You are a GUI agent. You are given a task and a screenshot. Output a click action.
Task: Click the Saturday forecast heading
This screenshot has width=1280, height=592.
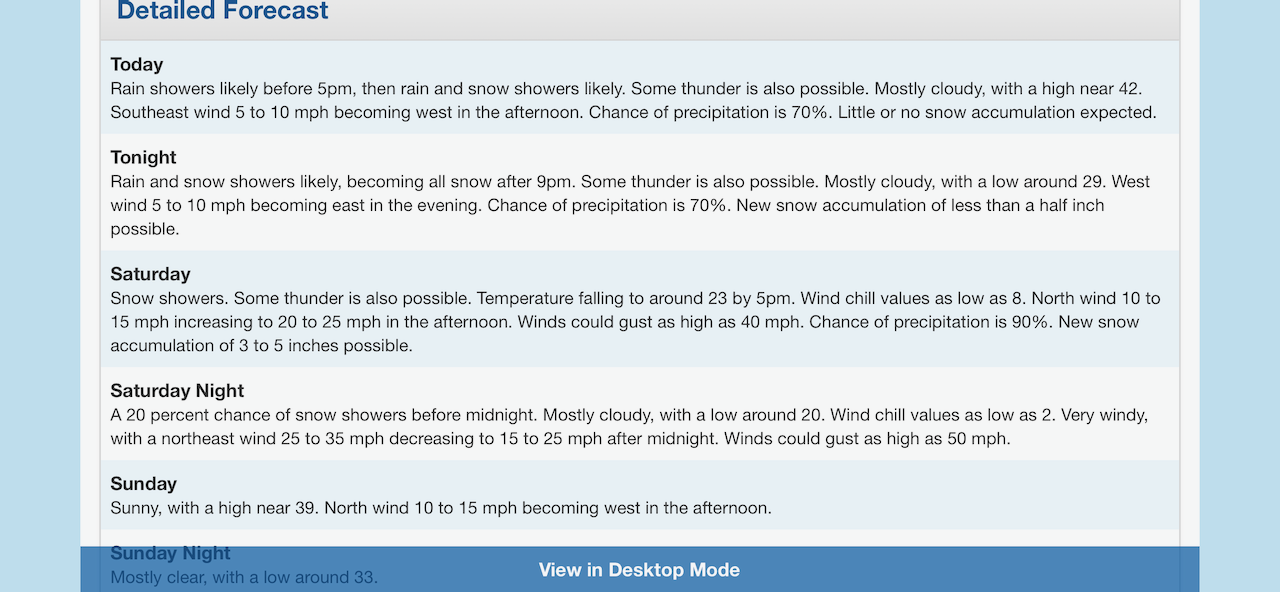150,274
